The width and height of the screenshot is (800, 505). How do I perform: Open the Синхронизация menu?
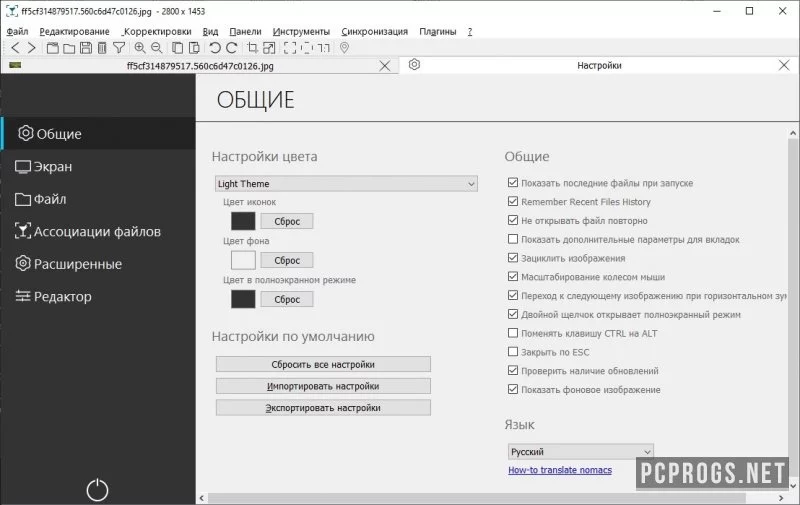[374, 32]
